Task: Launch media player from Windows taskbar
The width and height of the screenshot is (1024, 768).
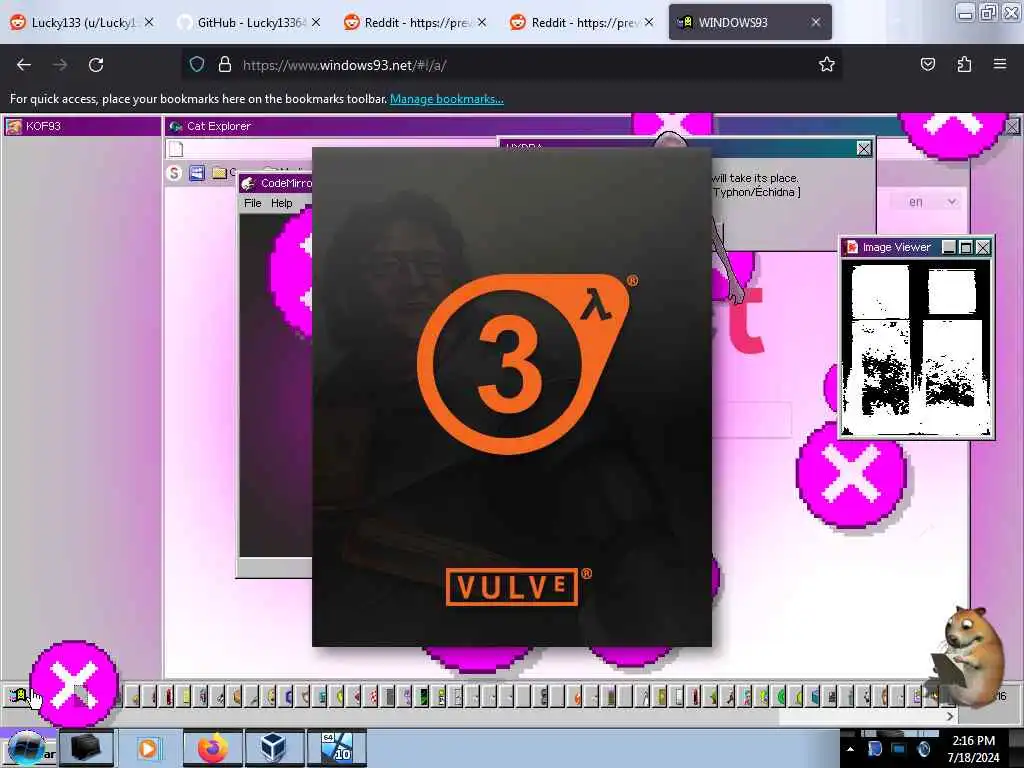Action: [x=148, y=748]
